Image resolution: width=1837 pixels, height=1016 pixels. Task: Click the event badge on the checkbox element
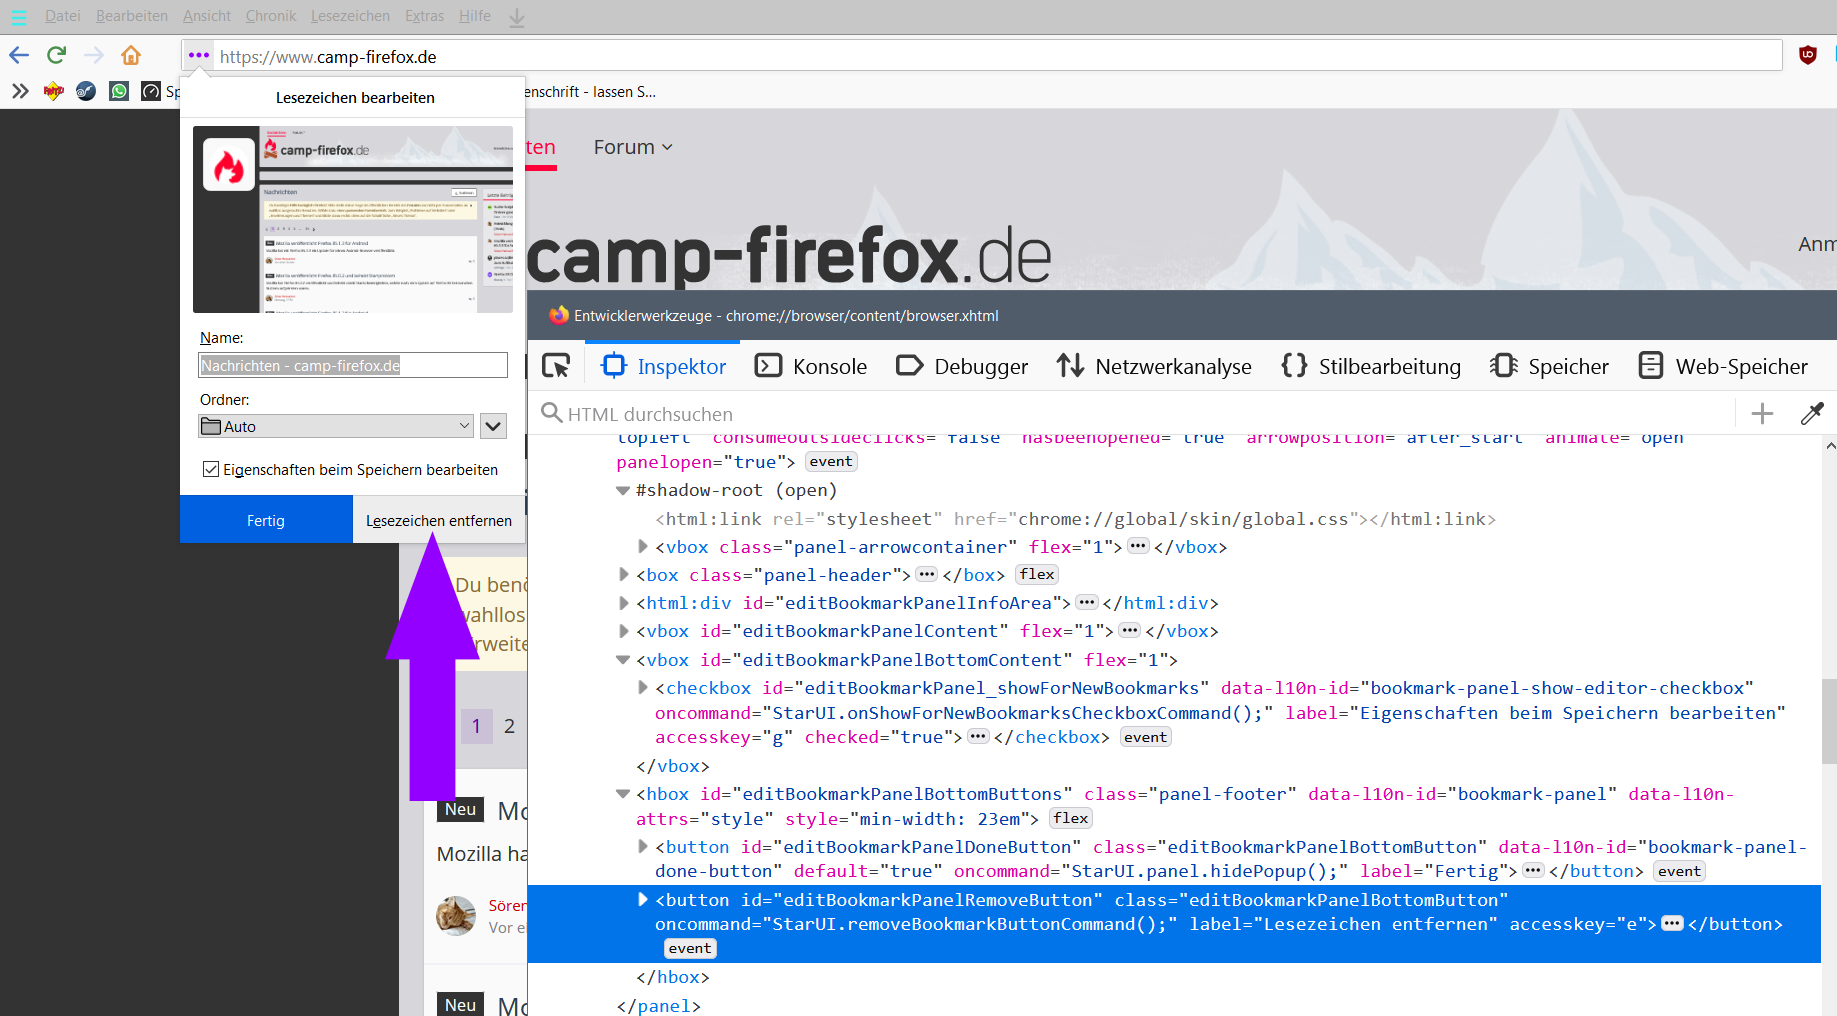(1145, 737)
